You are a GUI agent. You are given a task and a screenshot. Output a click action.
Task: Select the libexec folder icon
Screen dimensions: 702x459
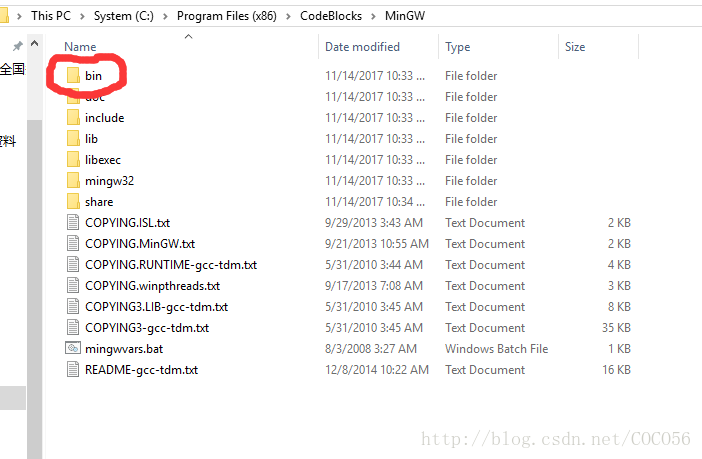pyautogui.click(x=72, y=160)
